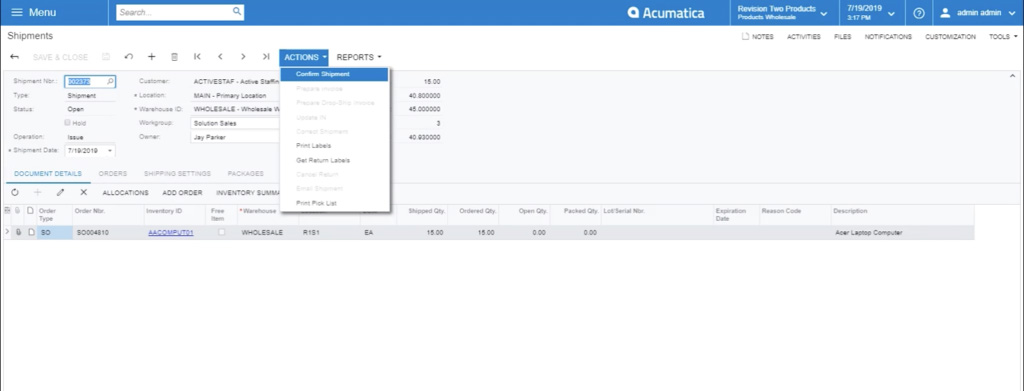Collapse the shipment summary form panel

(1012, 76)
